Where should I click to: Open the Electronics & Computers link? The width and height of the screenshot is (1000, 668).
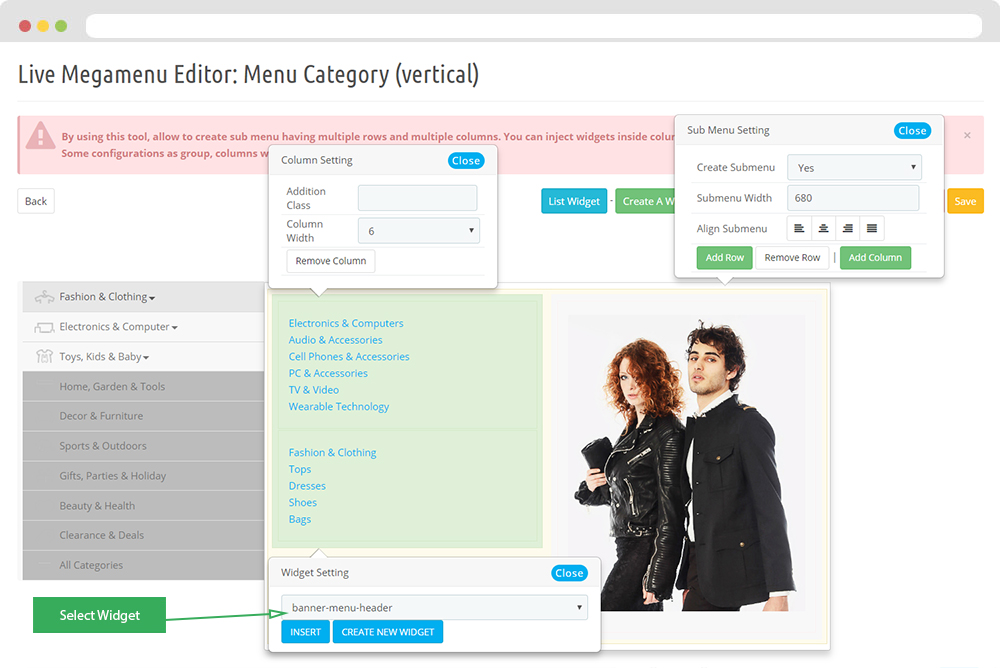346,323
